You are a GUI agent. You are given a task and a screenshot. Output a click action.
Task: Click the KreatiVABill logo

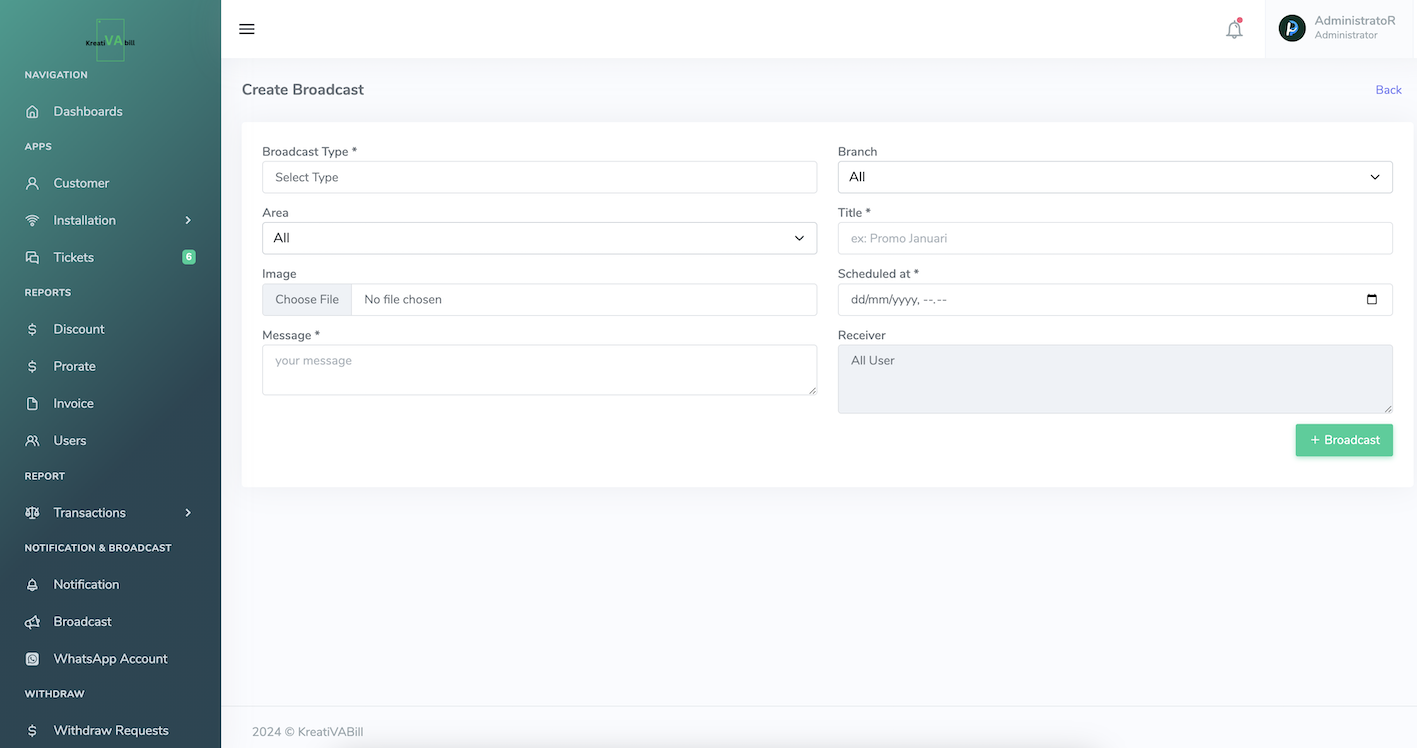point(110,41)
